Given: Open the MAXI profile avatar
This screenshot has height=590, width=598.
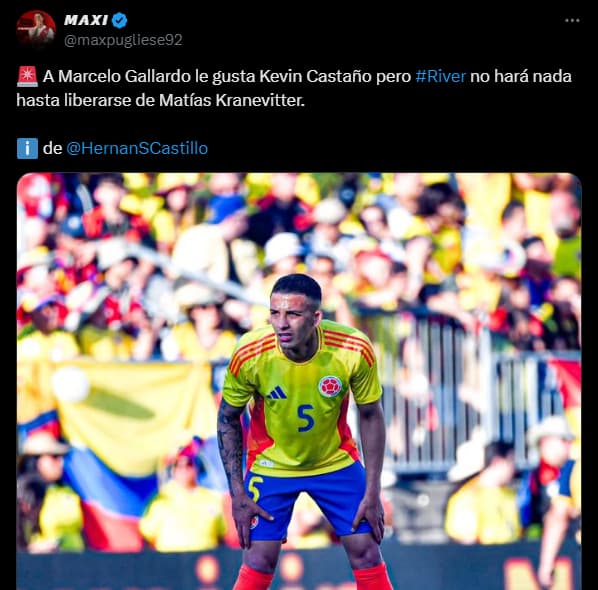Looking at the screenshot, I should click(36, 30).
